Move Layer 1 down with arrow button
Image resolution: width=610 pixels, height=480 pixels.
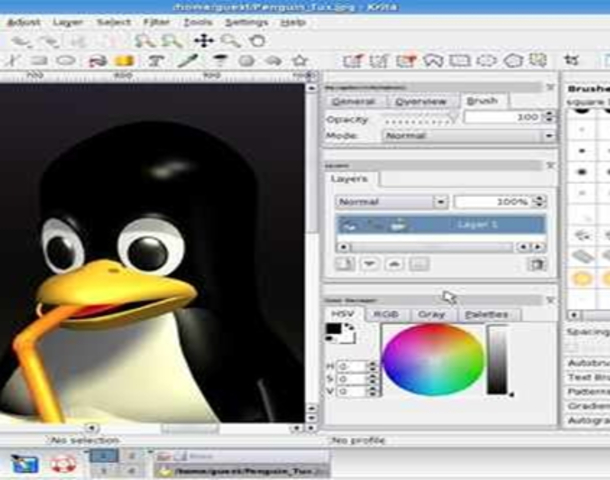pyautogui.click(x=370, y=264)
